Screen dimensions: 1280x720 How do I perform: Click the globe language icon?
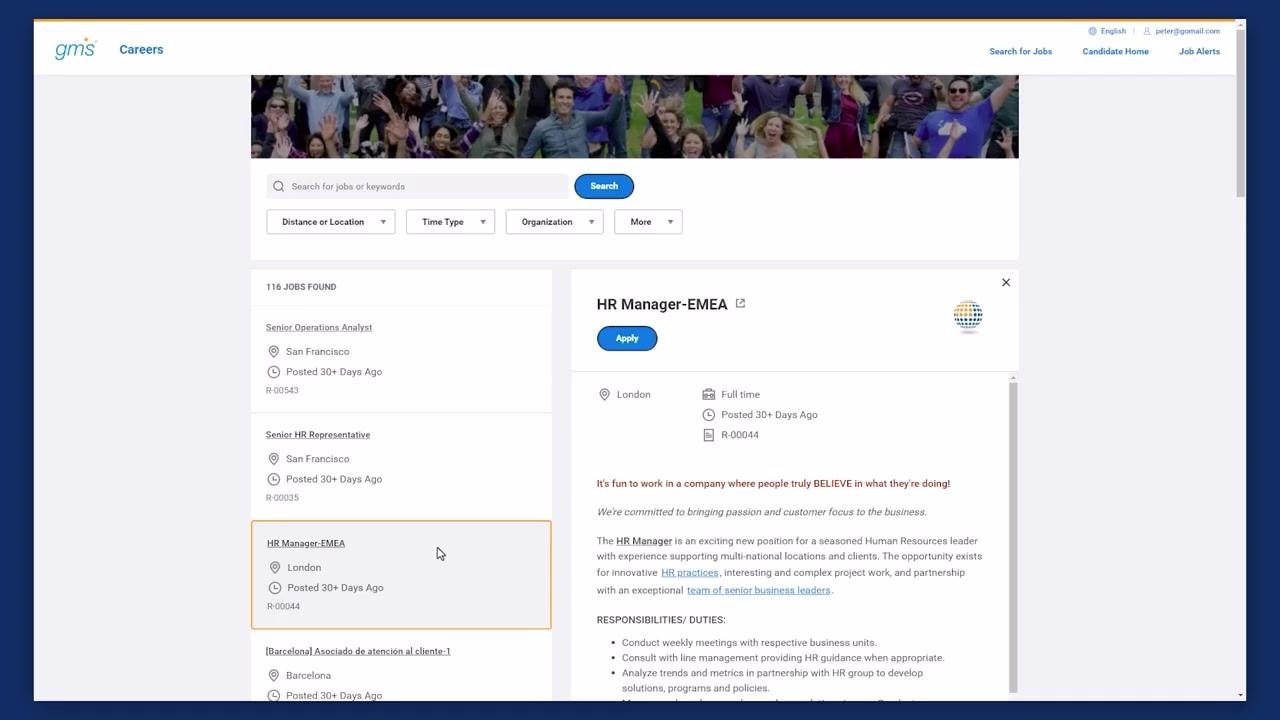click(x=1092, y=31)
